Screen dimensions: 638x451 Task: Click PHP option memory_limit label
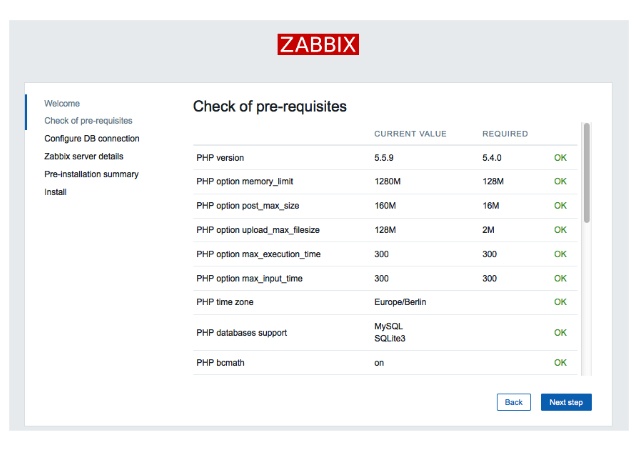coord(245,182)
